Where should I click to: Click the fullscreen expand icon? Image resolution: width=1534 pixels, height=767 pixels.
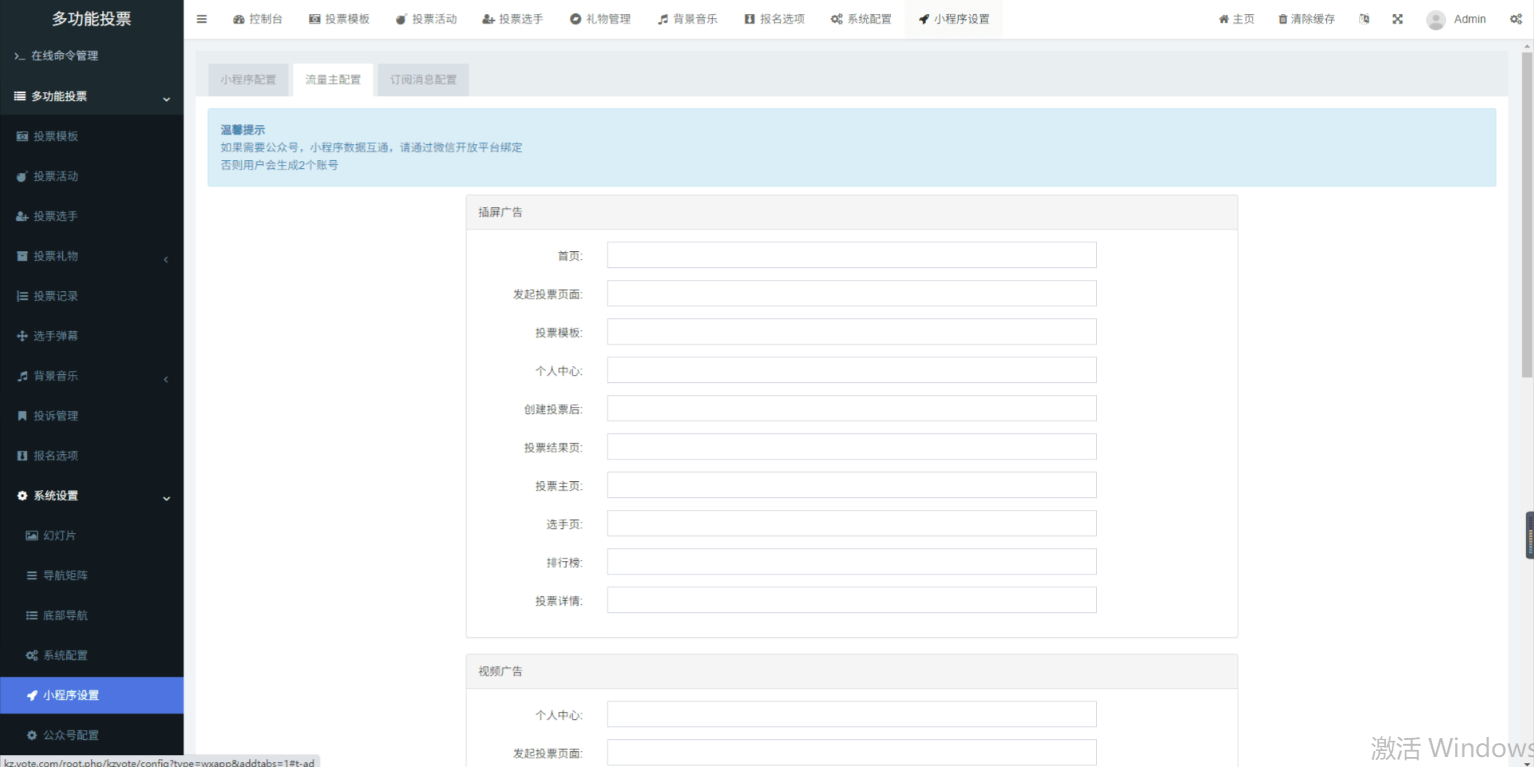[x=1398, y=19]
